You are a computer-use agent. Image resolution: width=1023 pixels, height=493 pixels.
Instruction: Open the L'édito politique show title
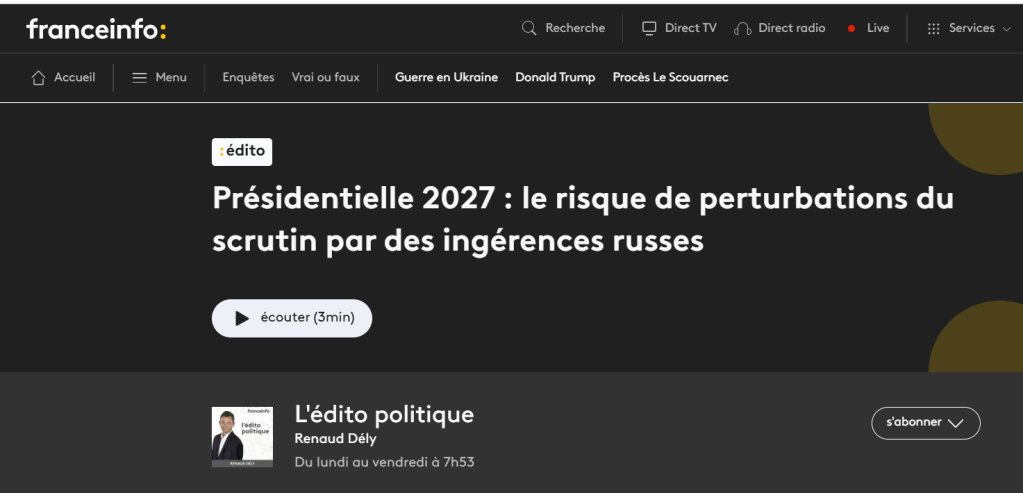384,414
